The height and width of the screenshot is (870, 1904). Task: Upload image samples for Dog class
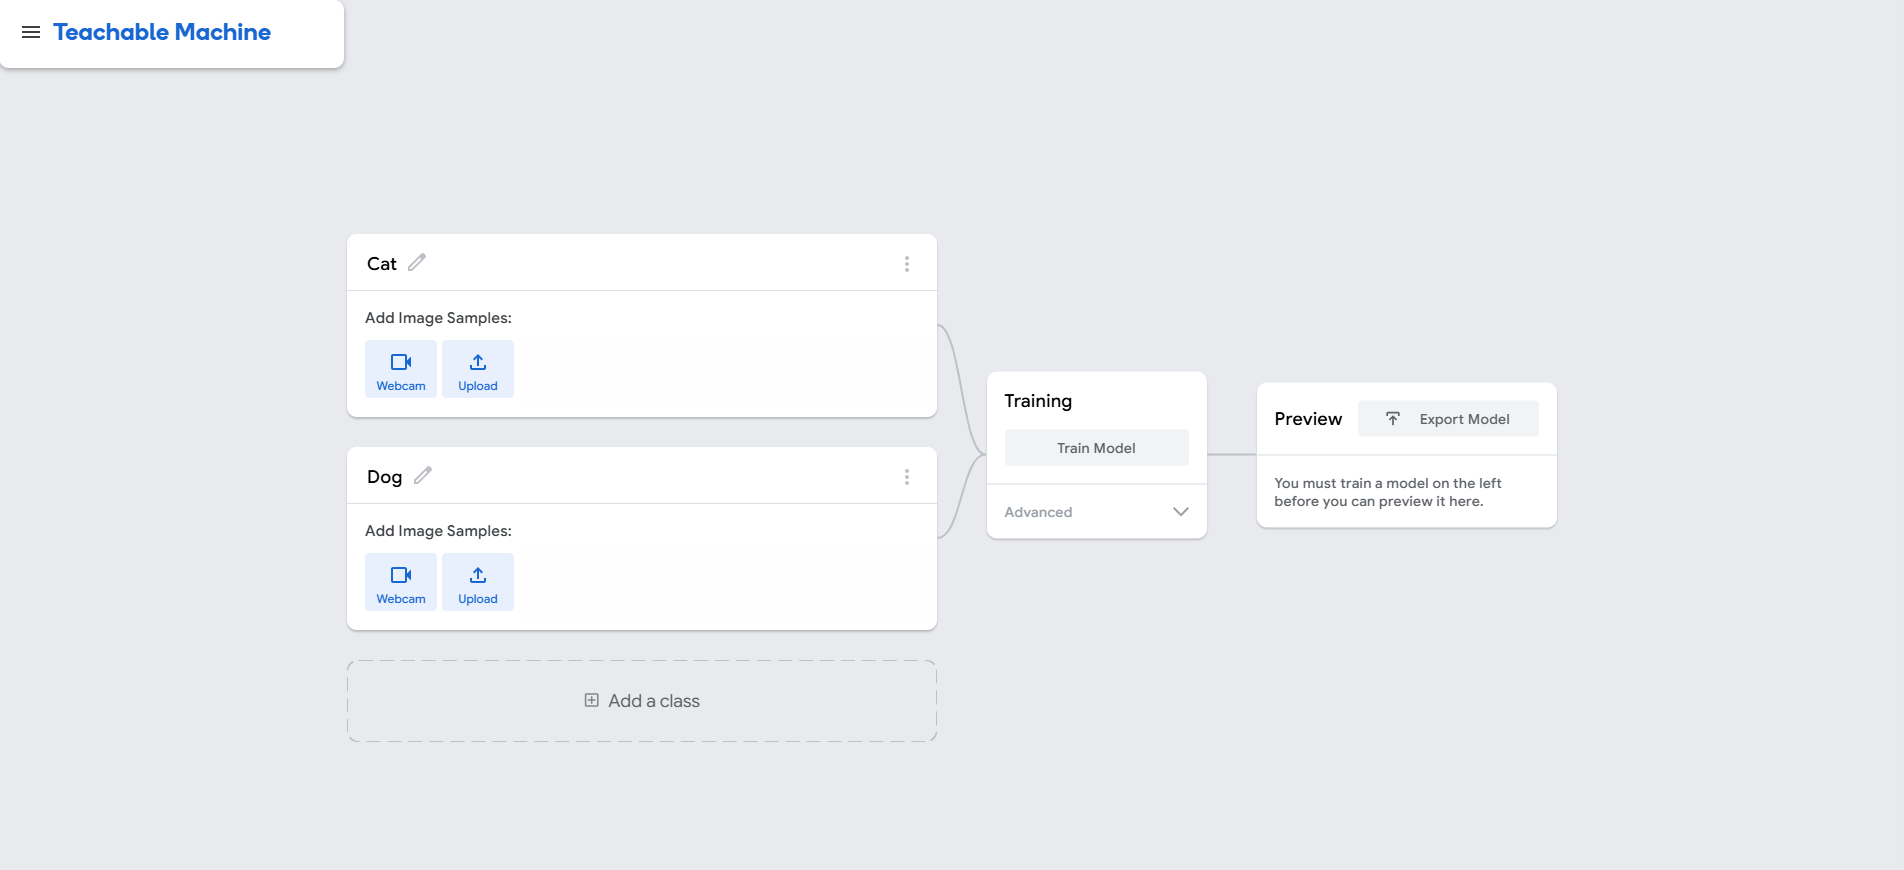pos(478,582)
